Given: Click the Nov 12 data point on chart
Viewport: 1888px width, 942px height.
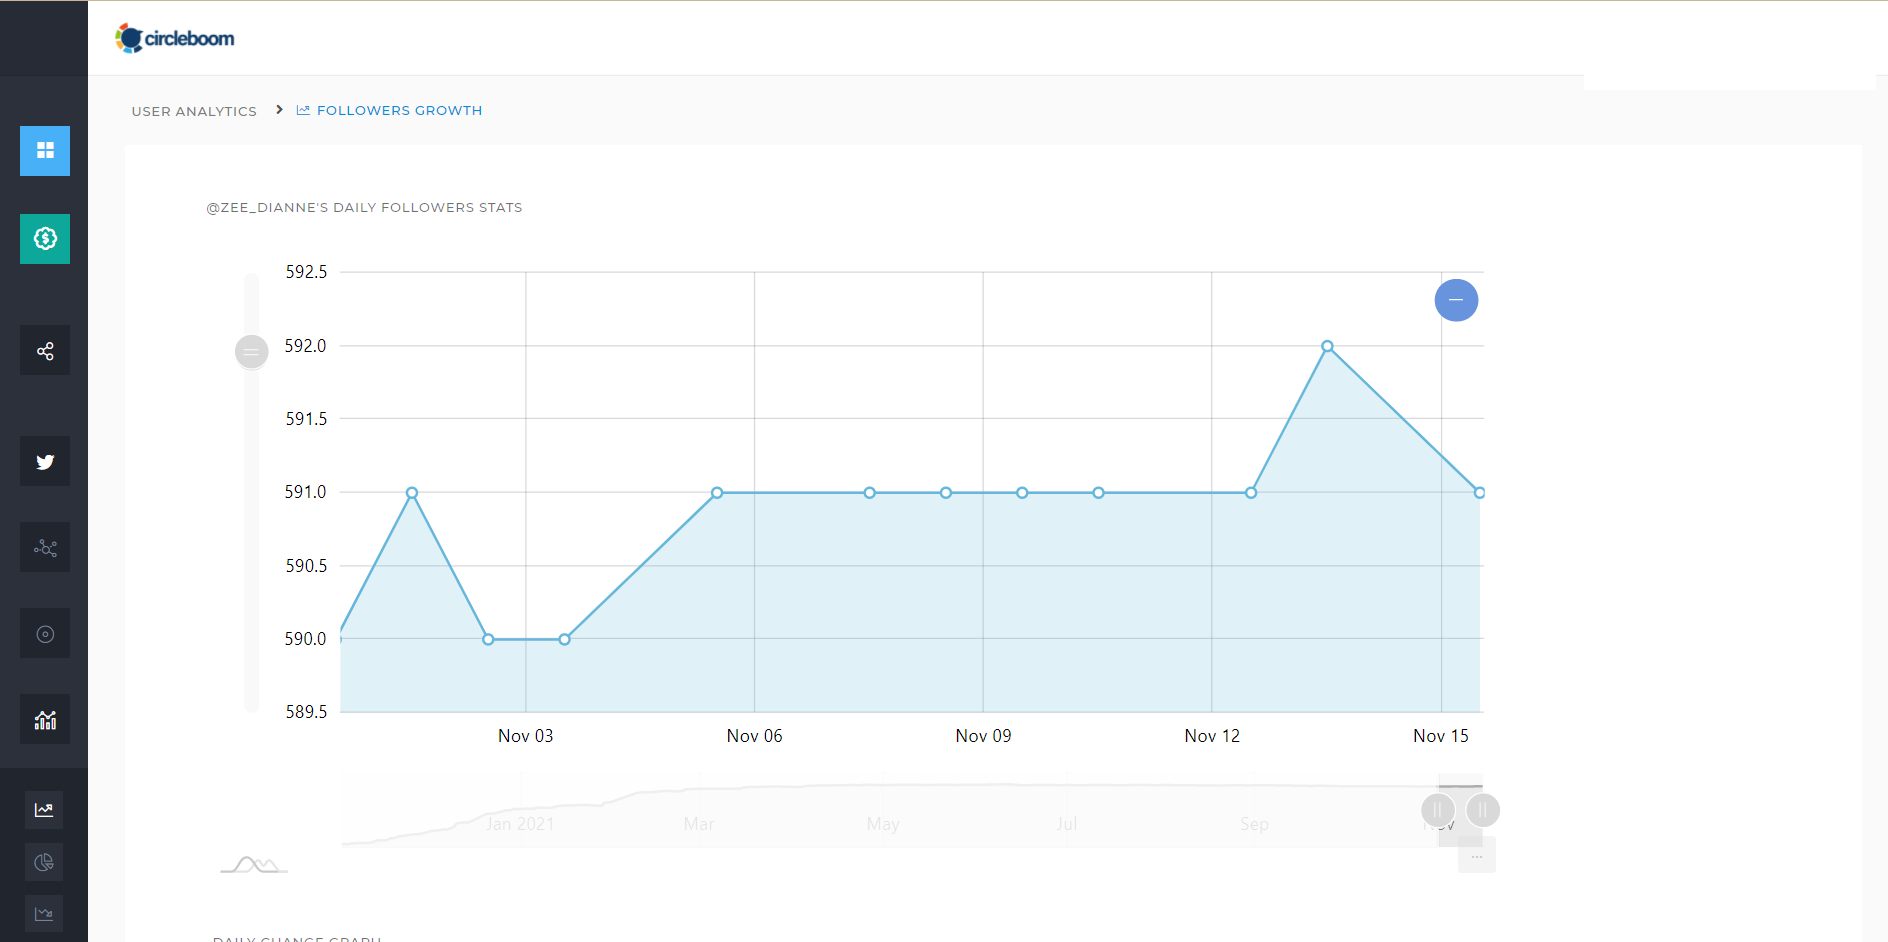Looking at the screenshot, I should 1251,492.
